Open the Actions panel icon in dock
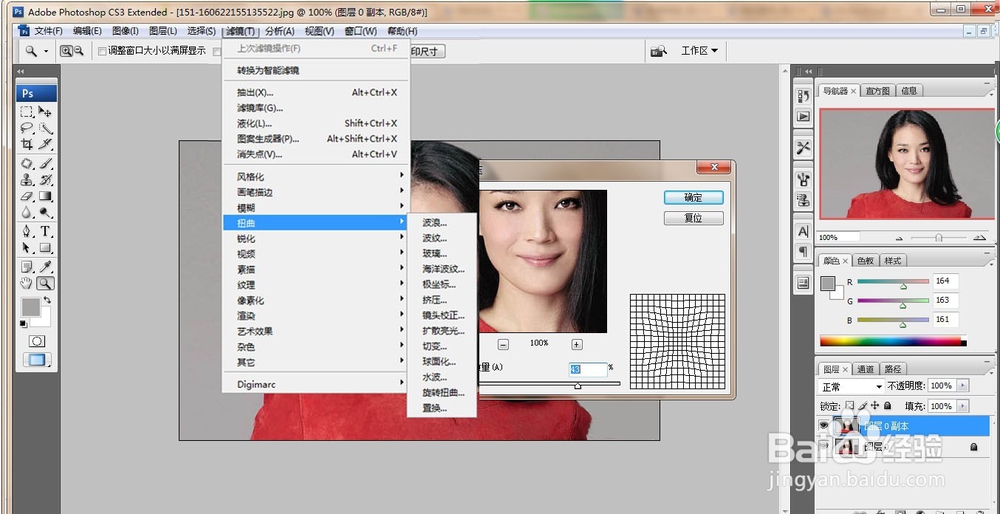Screen dimensions: 1000x514 (803, 117)
